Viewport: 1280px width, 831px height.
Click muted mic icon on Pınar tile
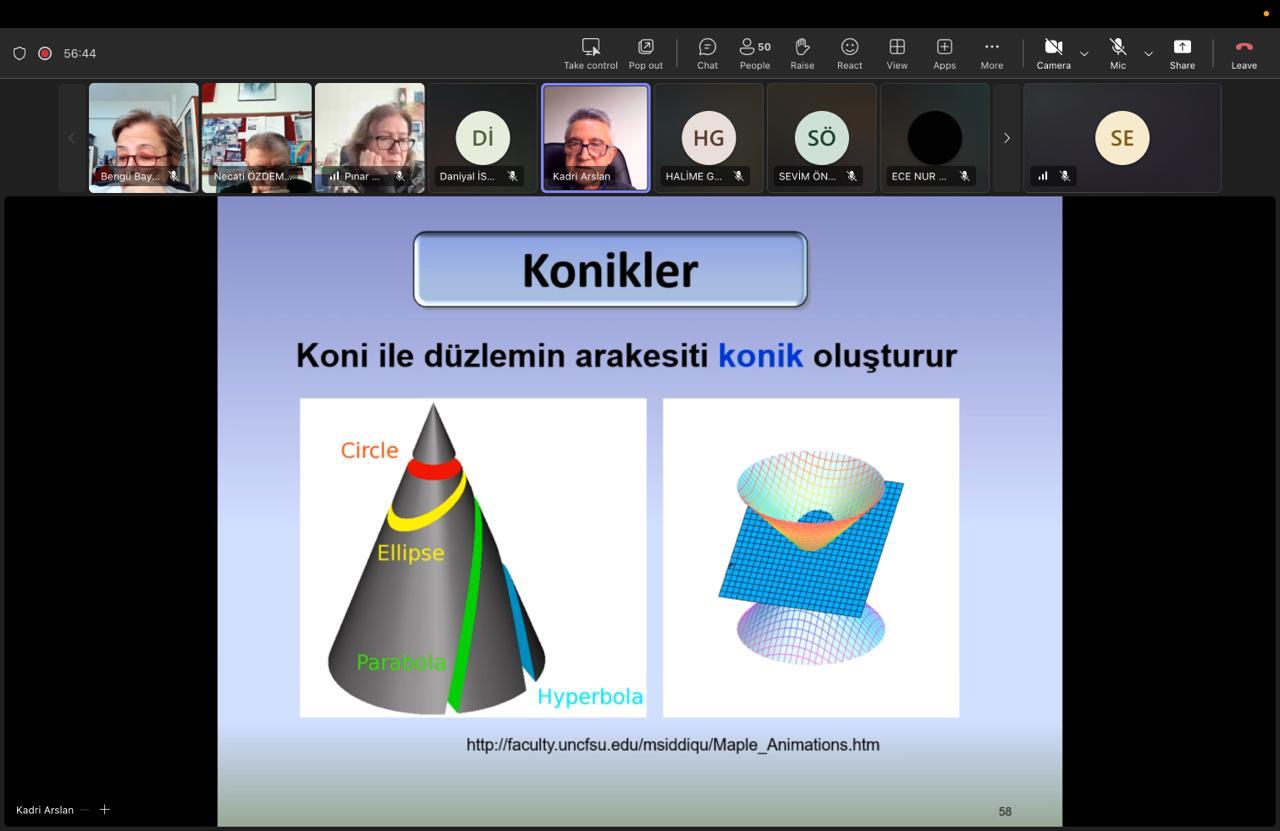coord(399,176)
